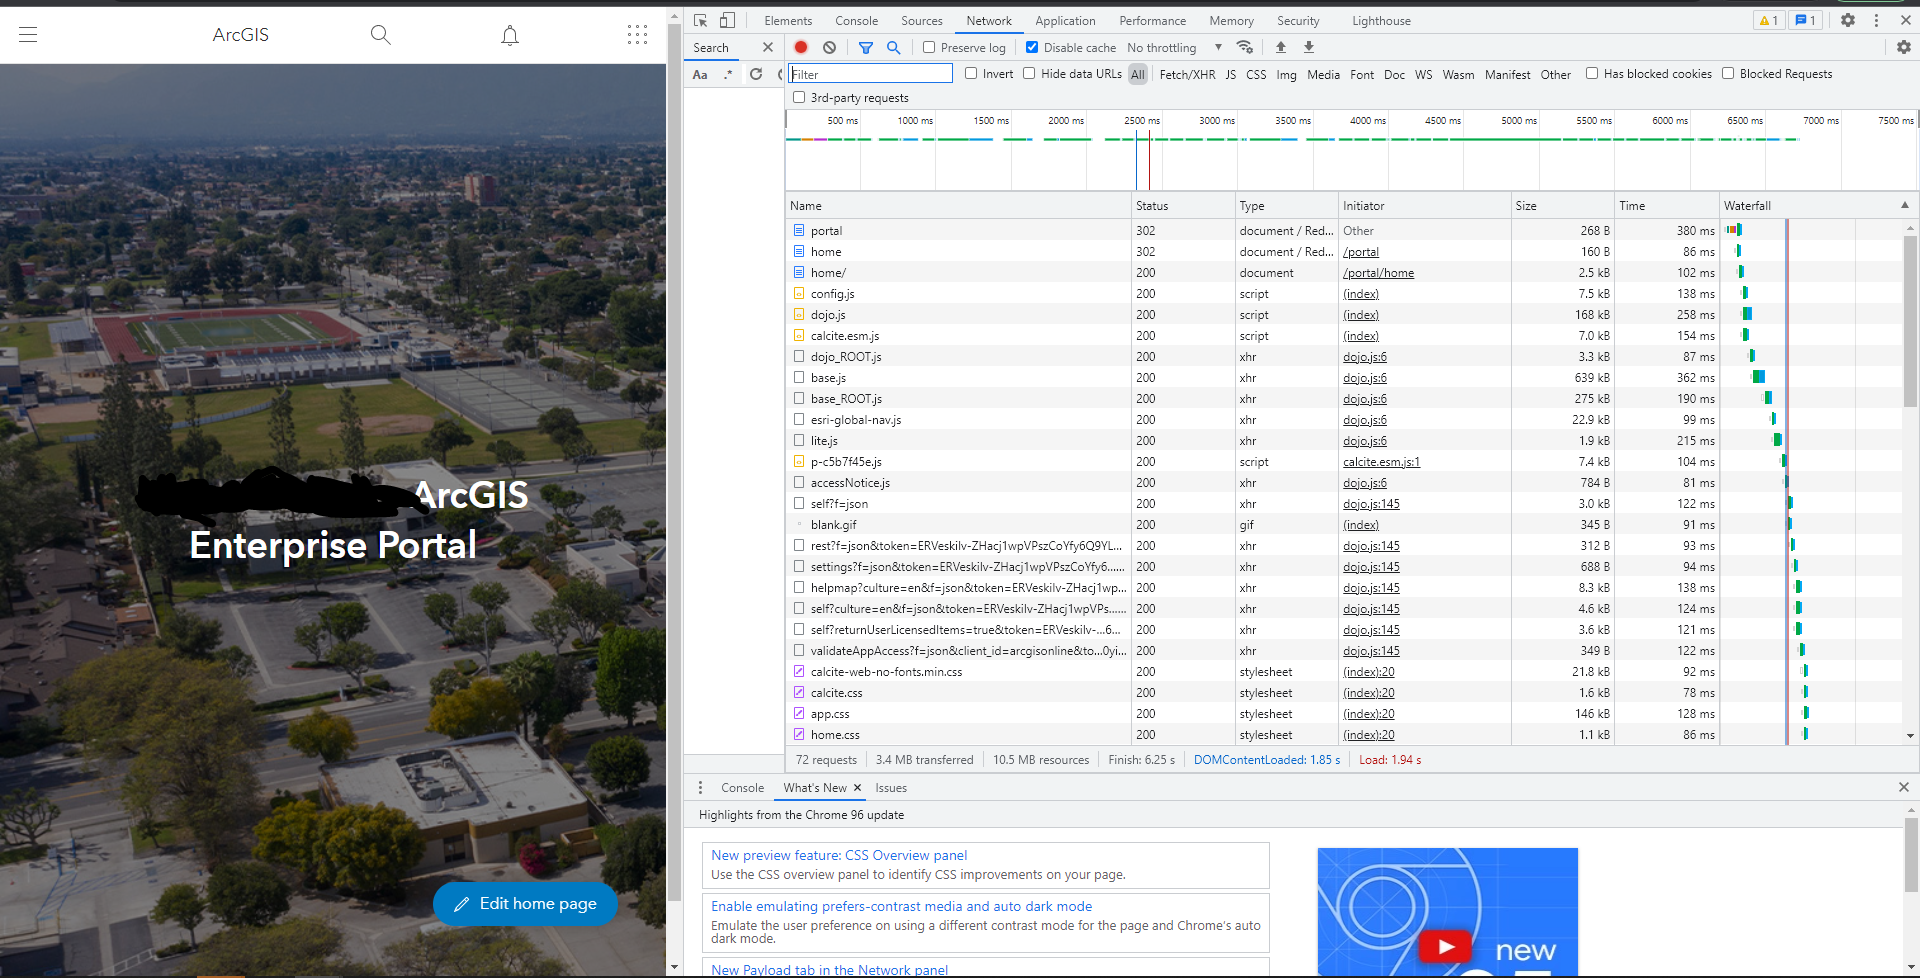The image size is (1920, 978).
Task: Open the app launcher grid
Action: tap(637, 35)
